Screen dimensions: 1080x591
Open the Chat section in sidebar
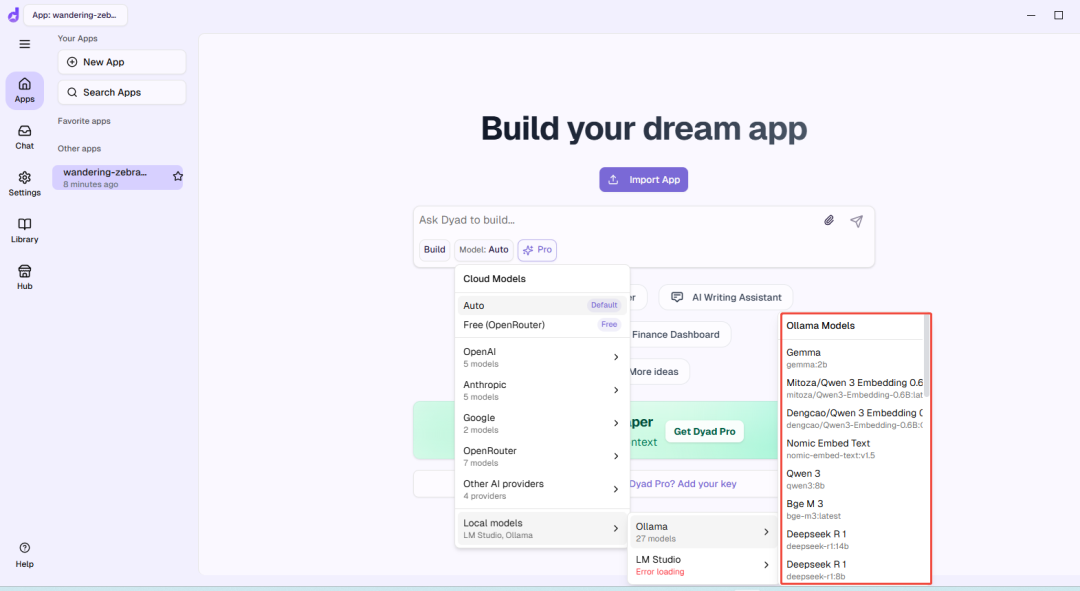25,137
